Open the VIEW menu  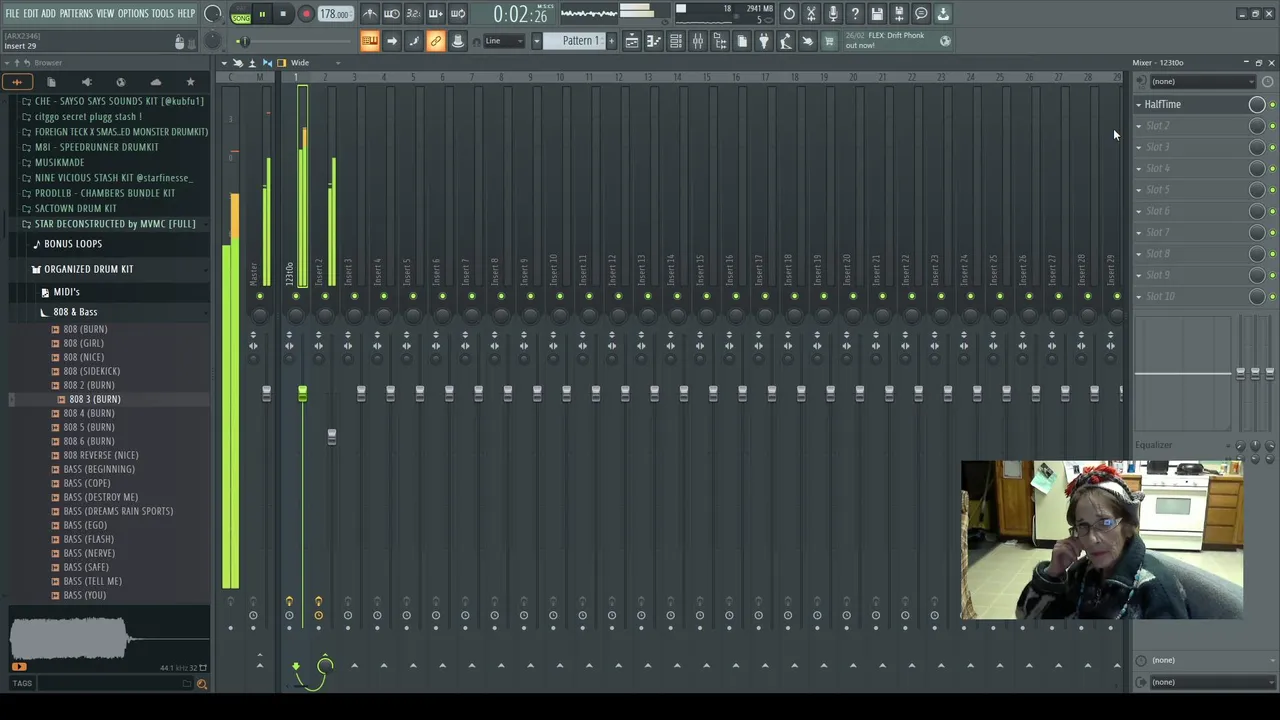coord(105,14)
